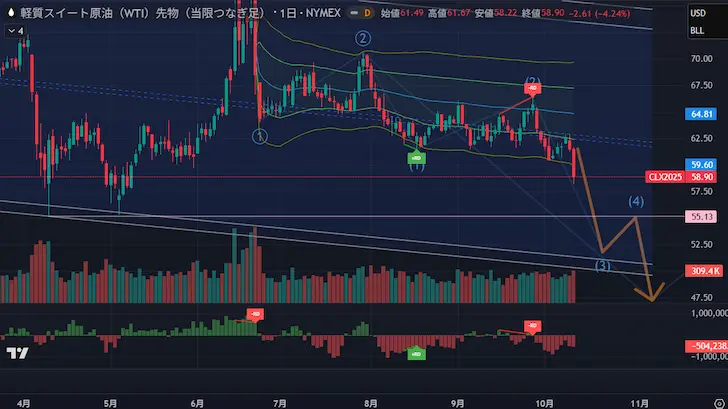Image resolution: width=728 pixels, height=409 pixels.
Task: Collapse the indicator legend showing 4
Action: (x=16, y=31)
